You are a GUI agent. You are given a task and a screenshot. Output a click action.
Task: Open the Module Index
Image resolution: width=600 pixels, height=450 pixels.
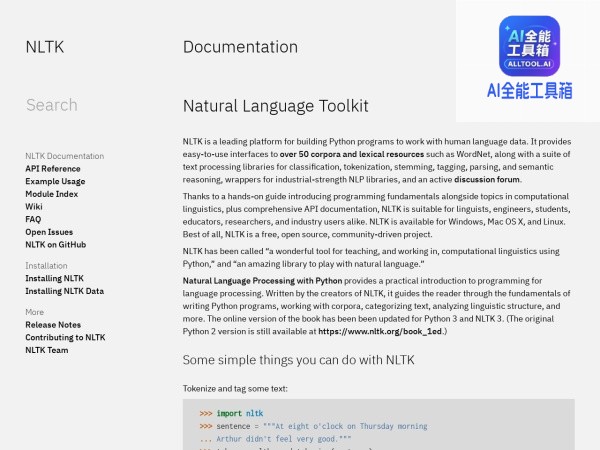click(x=52, y=194)
